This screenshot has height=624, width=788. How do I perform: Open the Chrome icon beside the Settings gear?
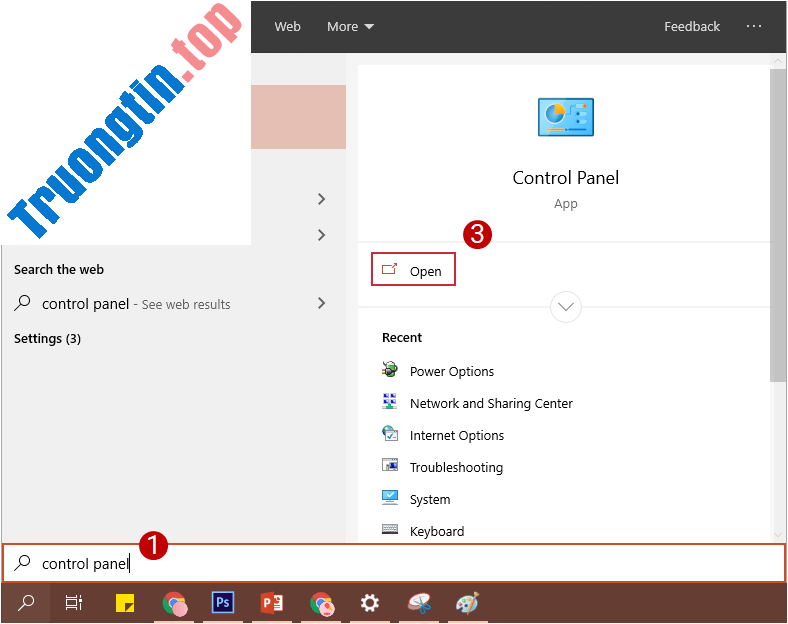pyautogui.click(x=322, y=602)
